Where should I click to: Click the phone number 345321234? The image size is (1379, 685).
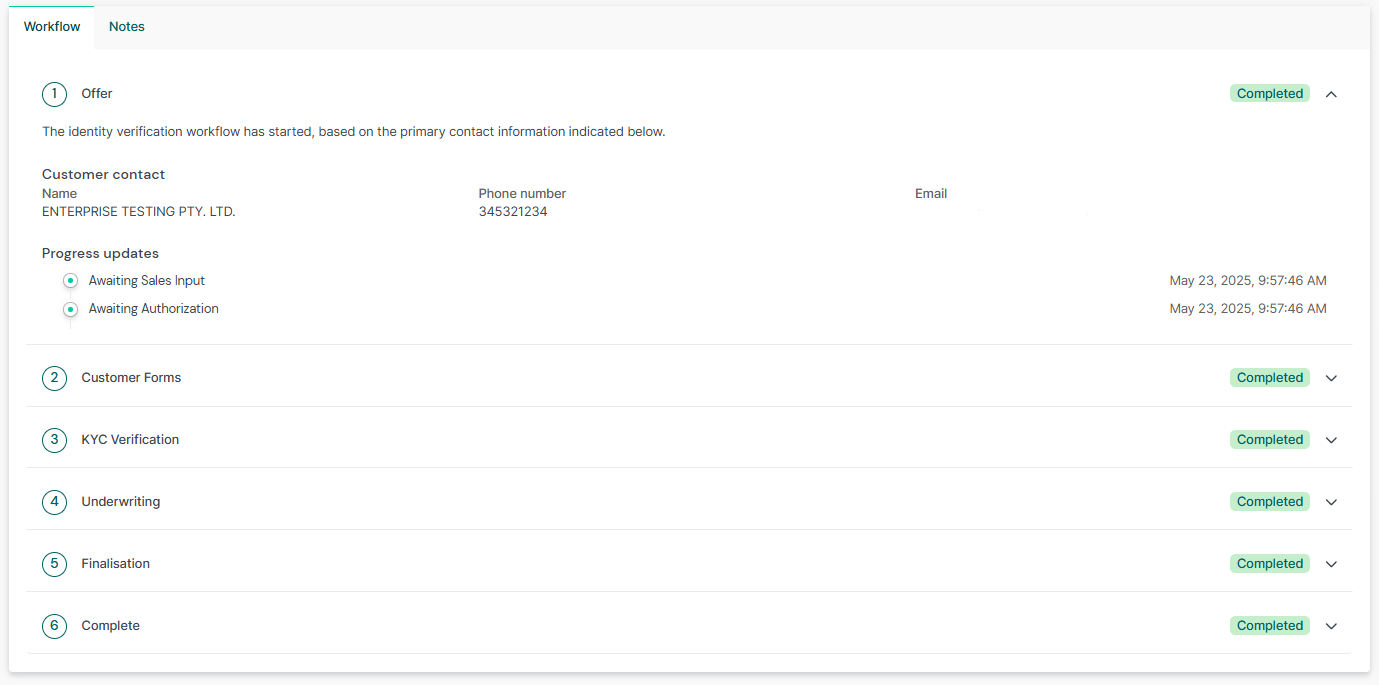coord(512,211)
